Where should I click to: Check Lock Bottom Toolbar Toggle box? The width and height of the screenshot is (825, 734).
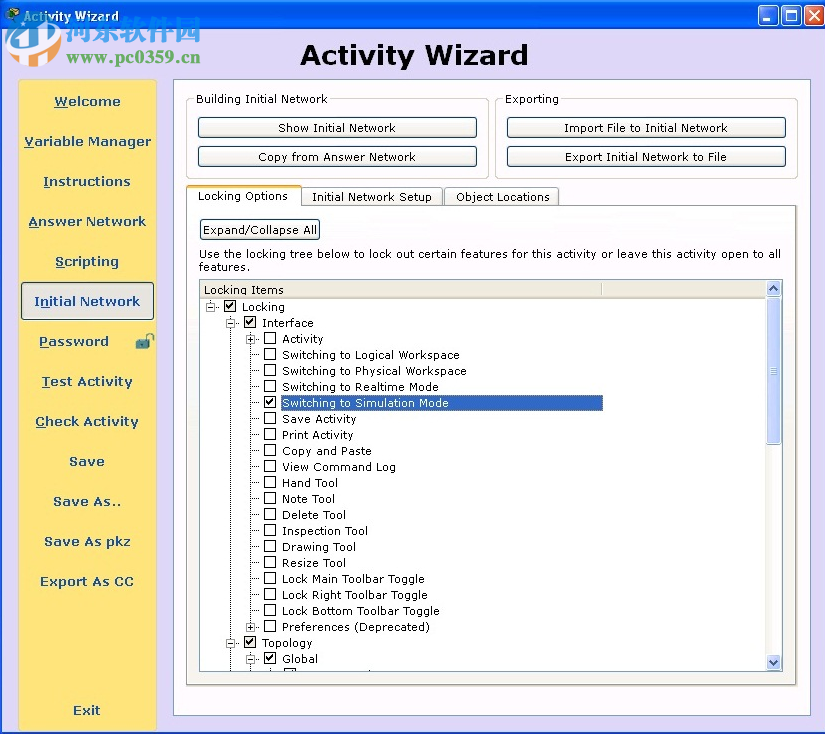(270, 610)
